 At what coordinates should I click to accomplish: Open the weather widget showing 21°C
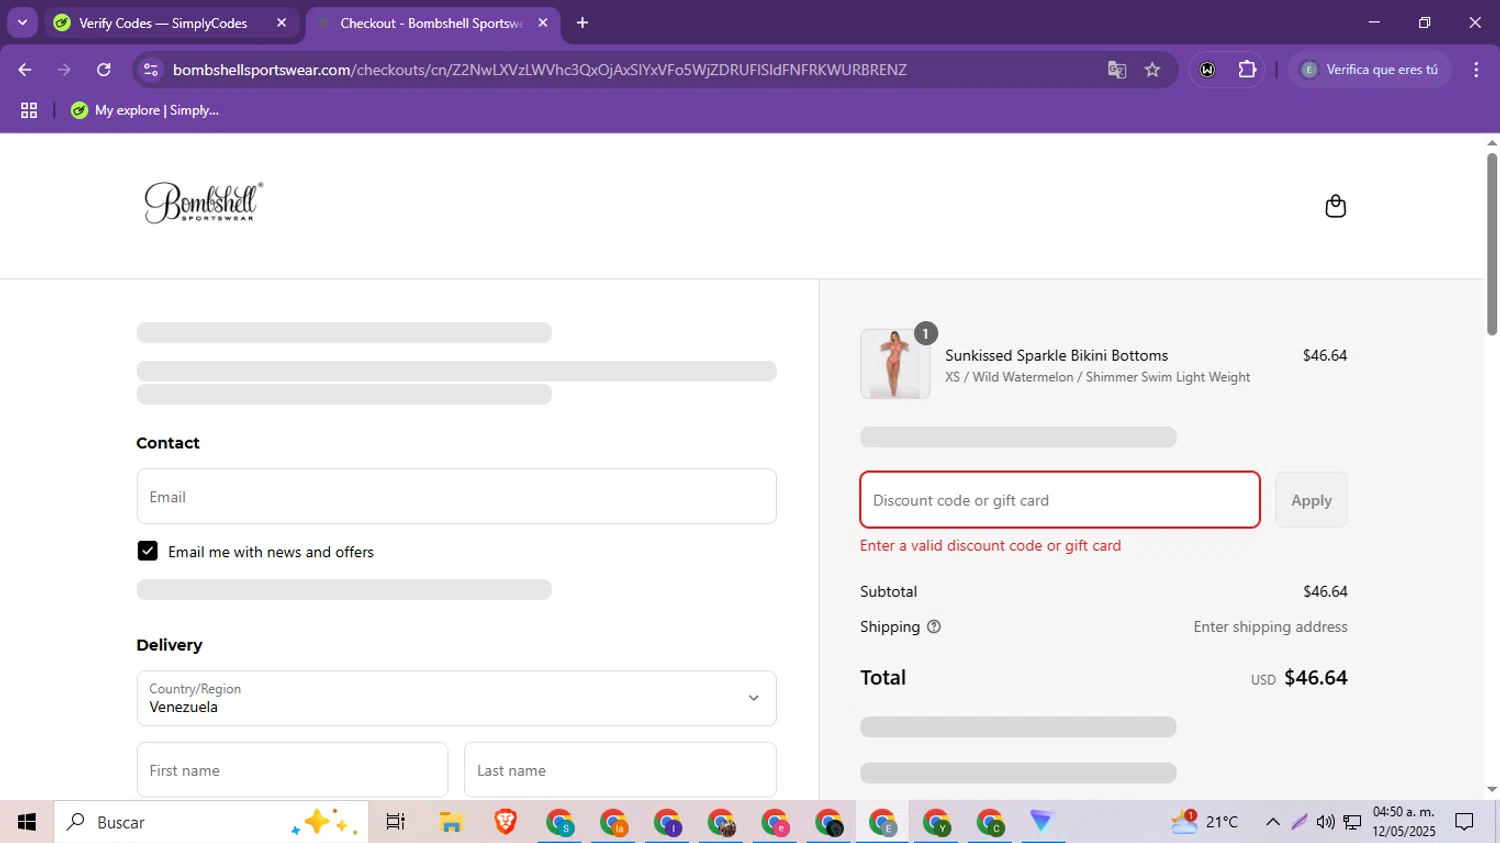tap(1205, 822)
